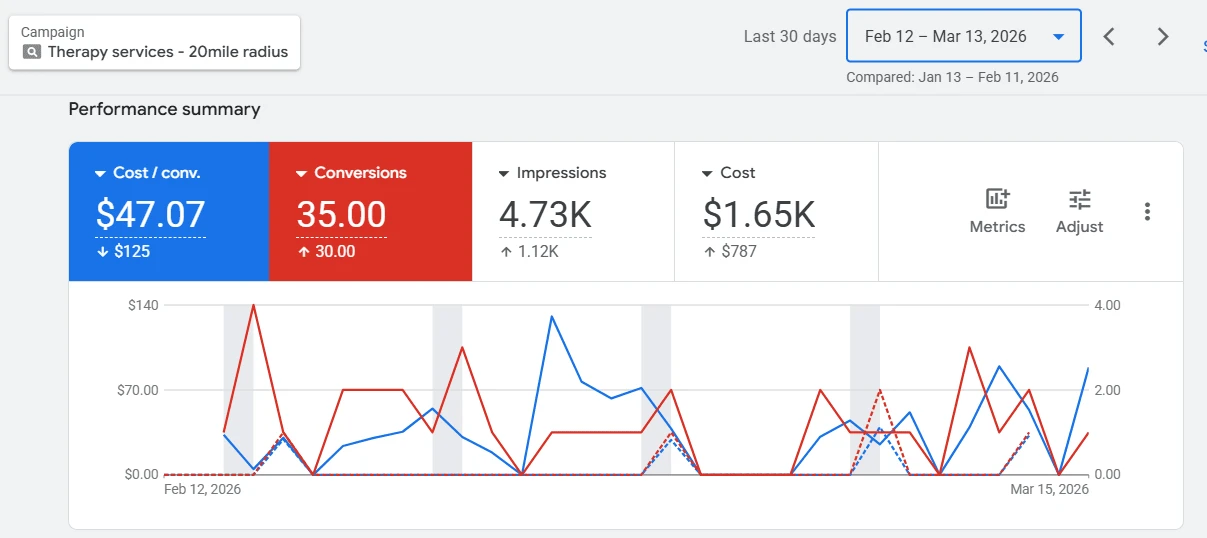
Task: Go to the next date period arrow
Action: (x=1162, y=37)
